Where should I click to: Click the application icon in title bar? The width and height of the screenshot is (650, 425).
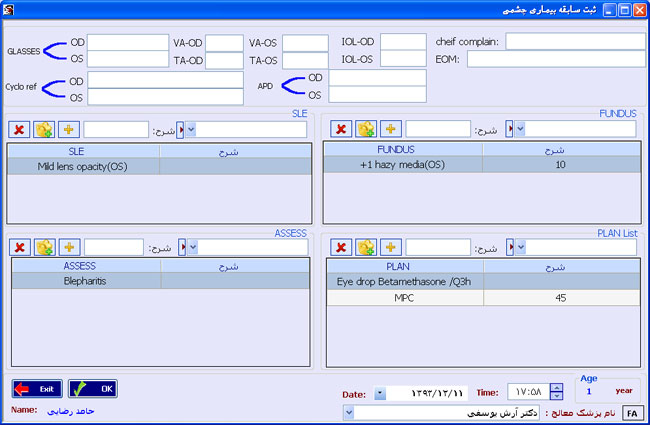point(8,9)
